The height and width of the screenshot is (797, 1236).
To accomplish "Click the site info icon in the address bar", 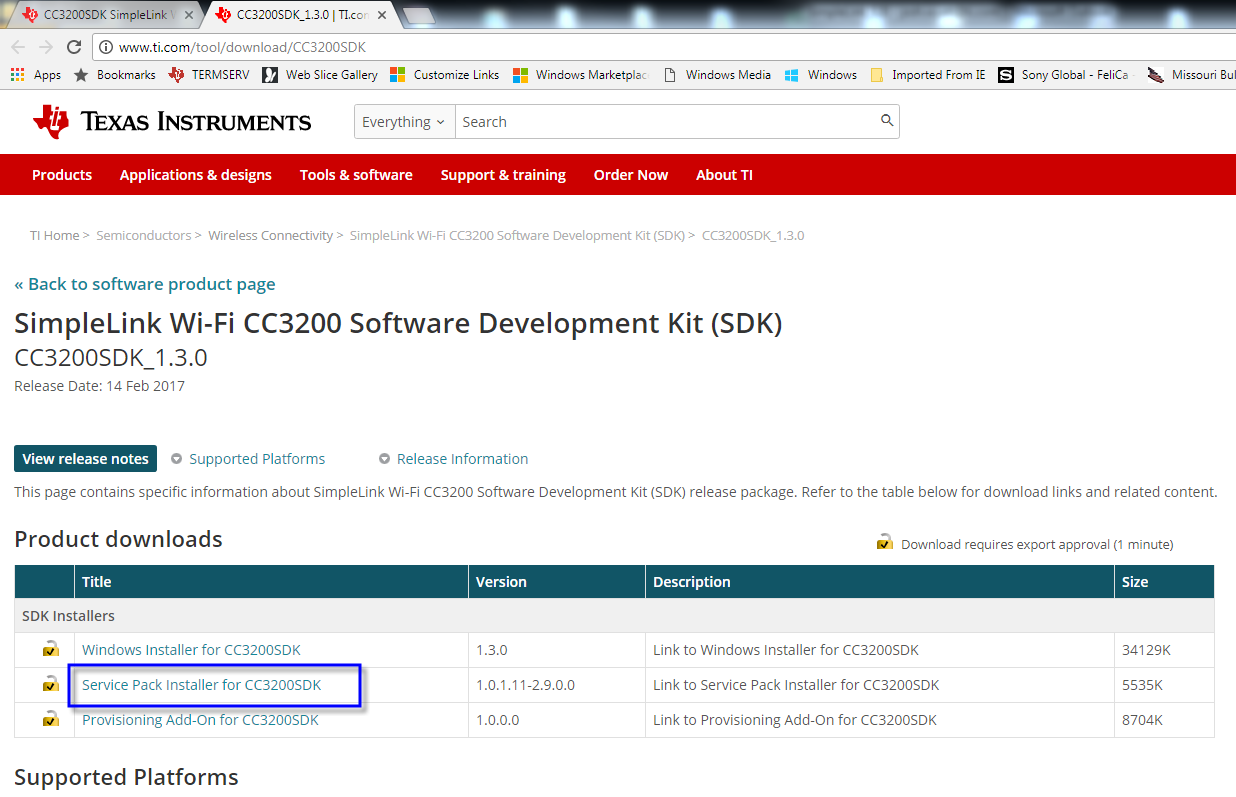I will (105, 47).
